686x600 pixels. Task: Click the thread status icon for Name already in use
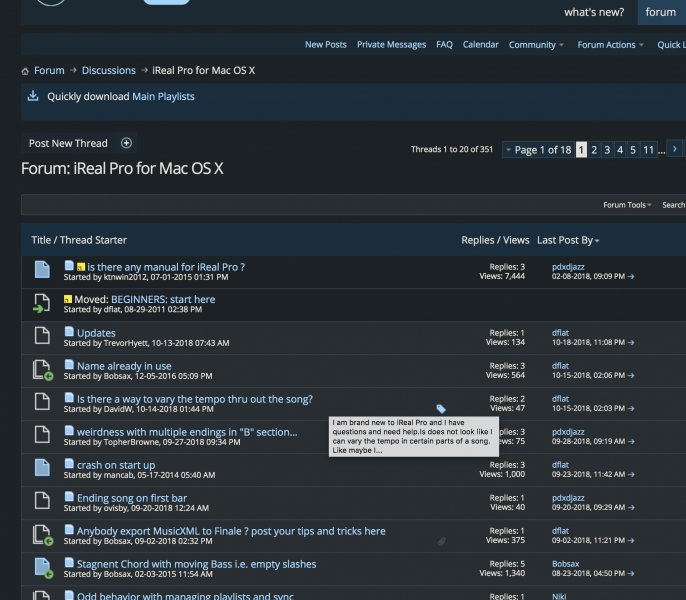click(x=41, y=371)
